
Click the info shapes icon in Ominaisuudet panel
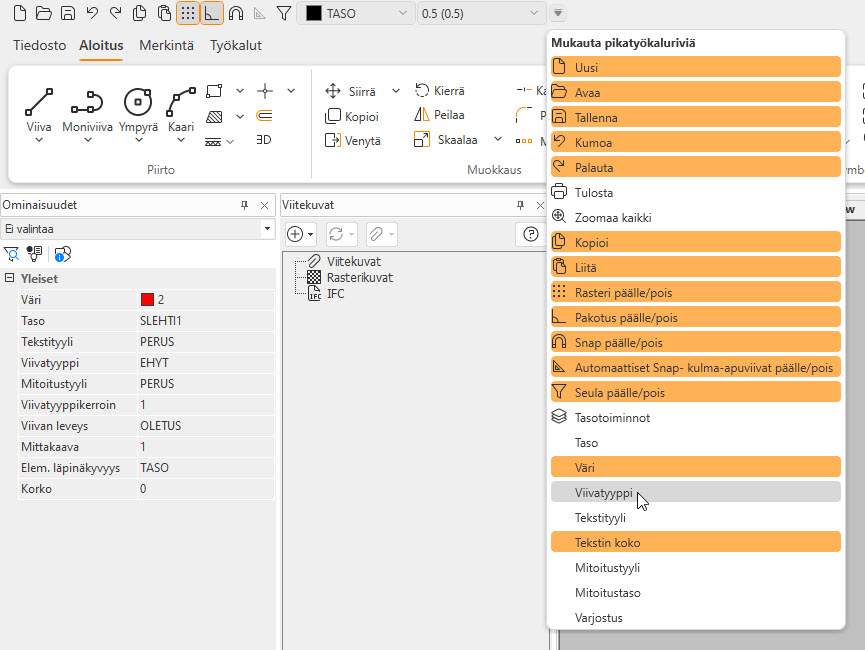[62, 254]
